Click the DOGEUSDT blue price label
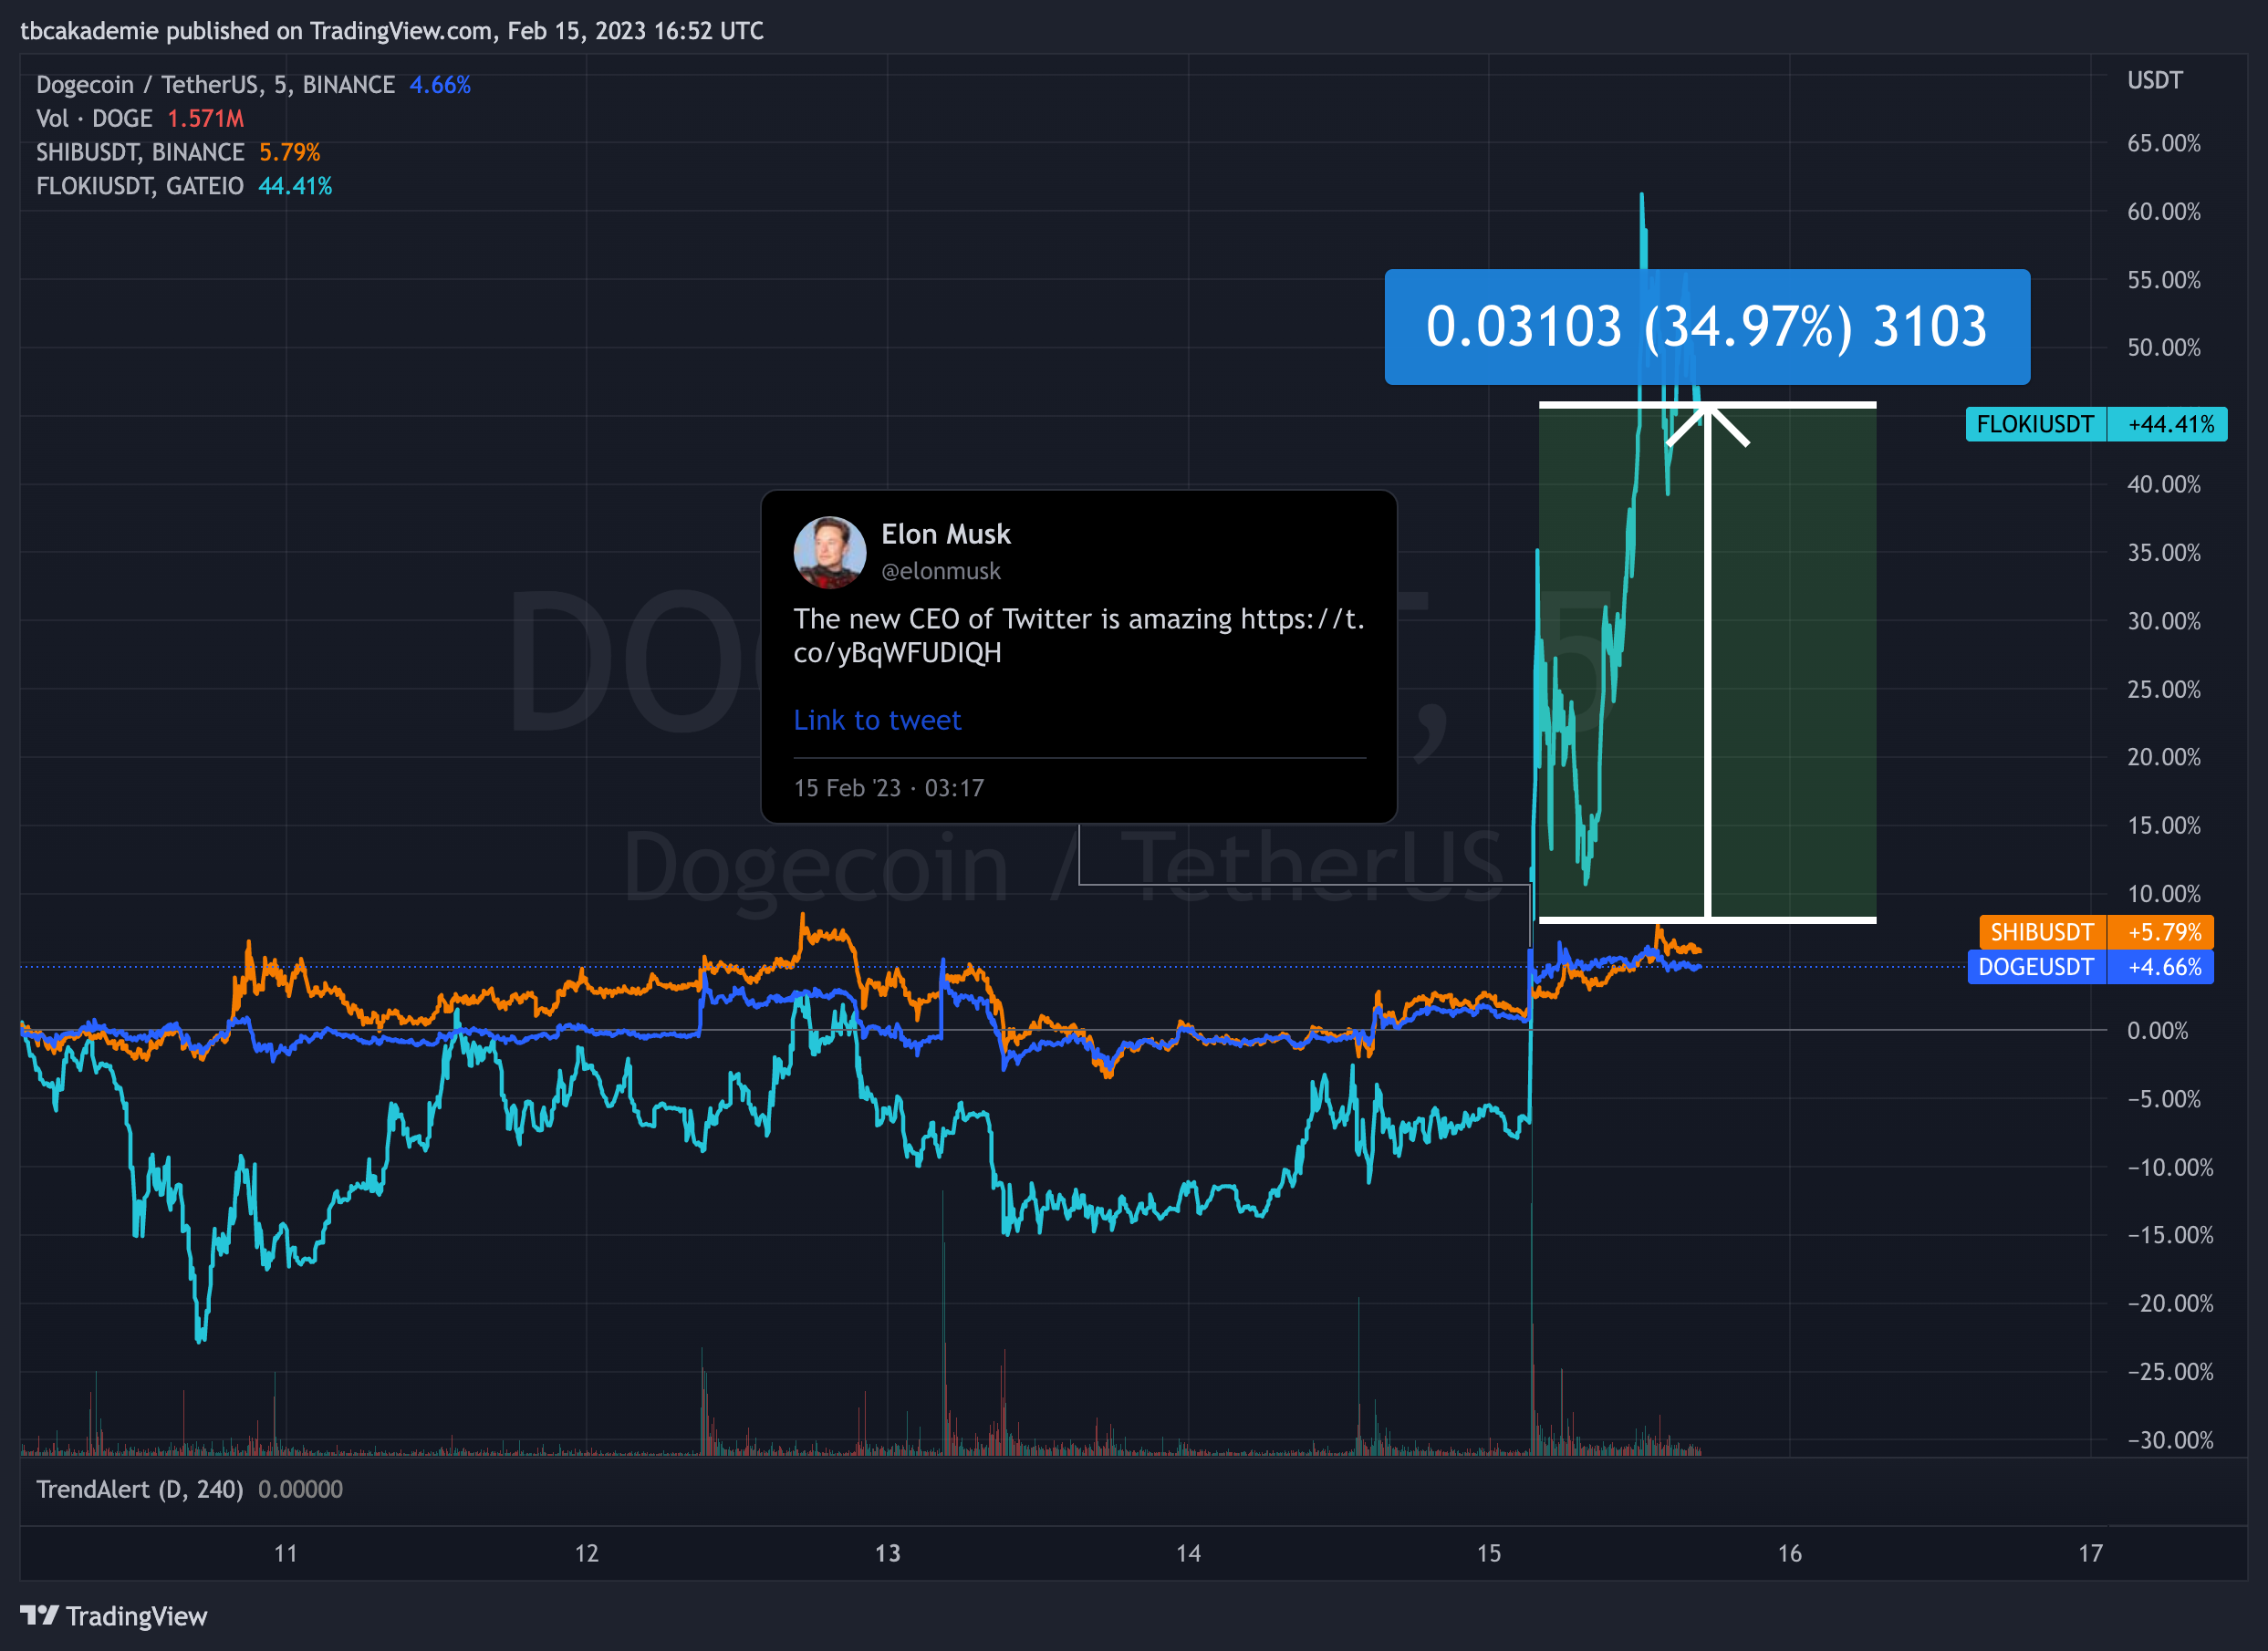Image resolution: width=2268 pixels, height=1651 pixels. click(x=2035, y=967)
